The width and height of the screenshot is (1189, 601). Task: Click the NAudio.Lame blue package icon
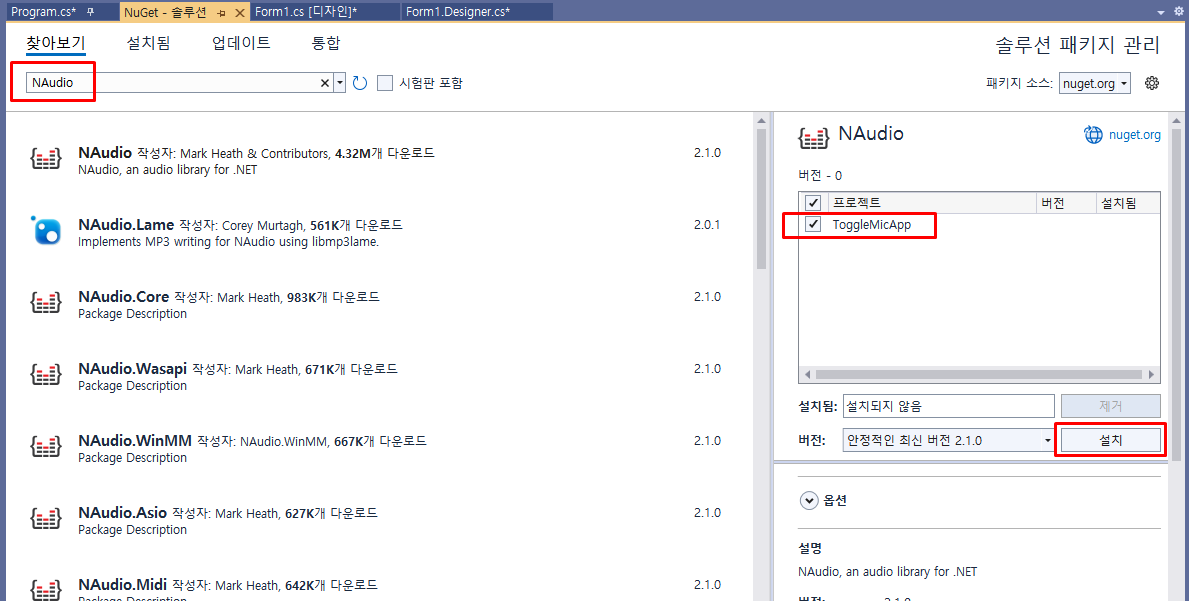(45, 231)
